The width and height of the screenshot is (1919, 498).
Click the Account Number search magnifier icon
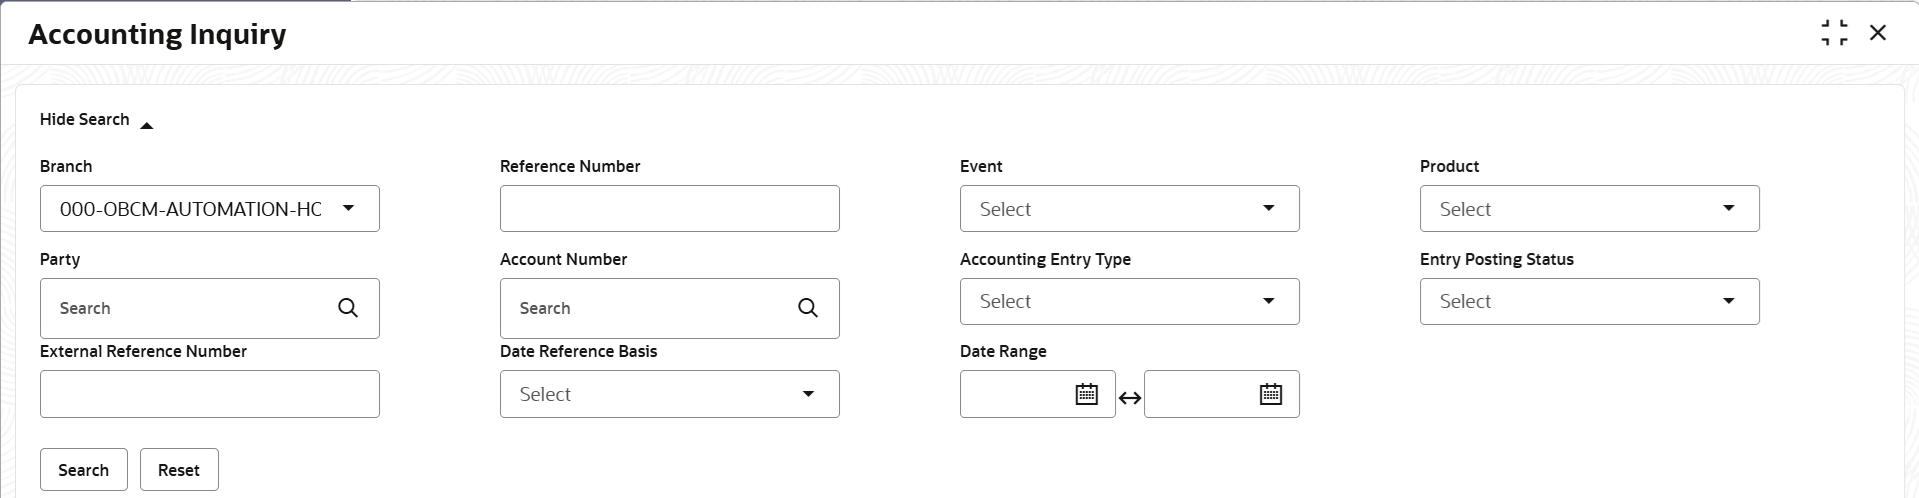pos(808,308)
